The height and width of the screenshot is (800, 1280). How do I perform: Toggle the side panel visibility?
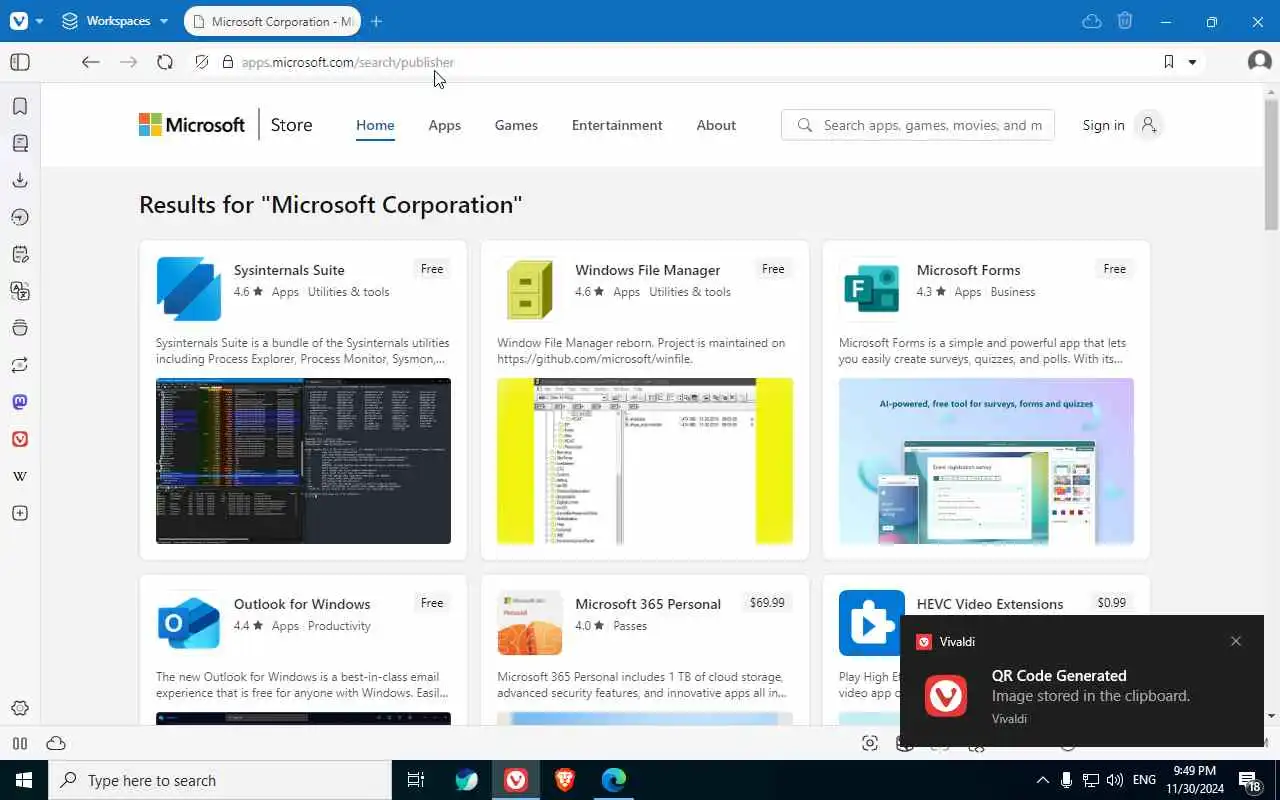point(20,62)
